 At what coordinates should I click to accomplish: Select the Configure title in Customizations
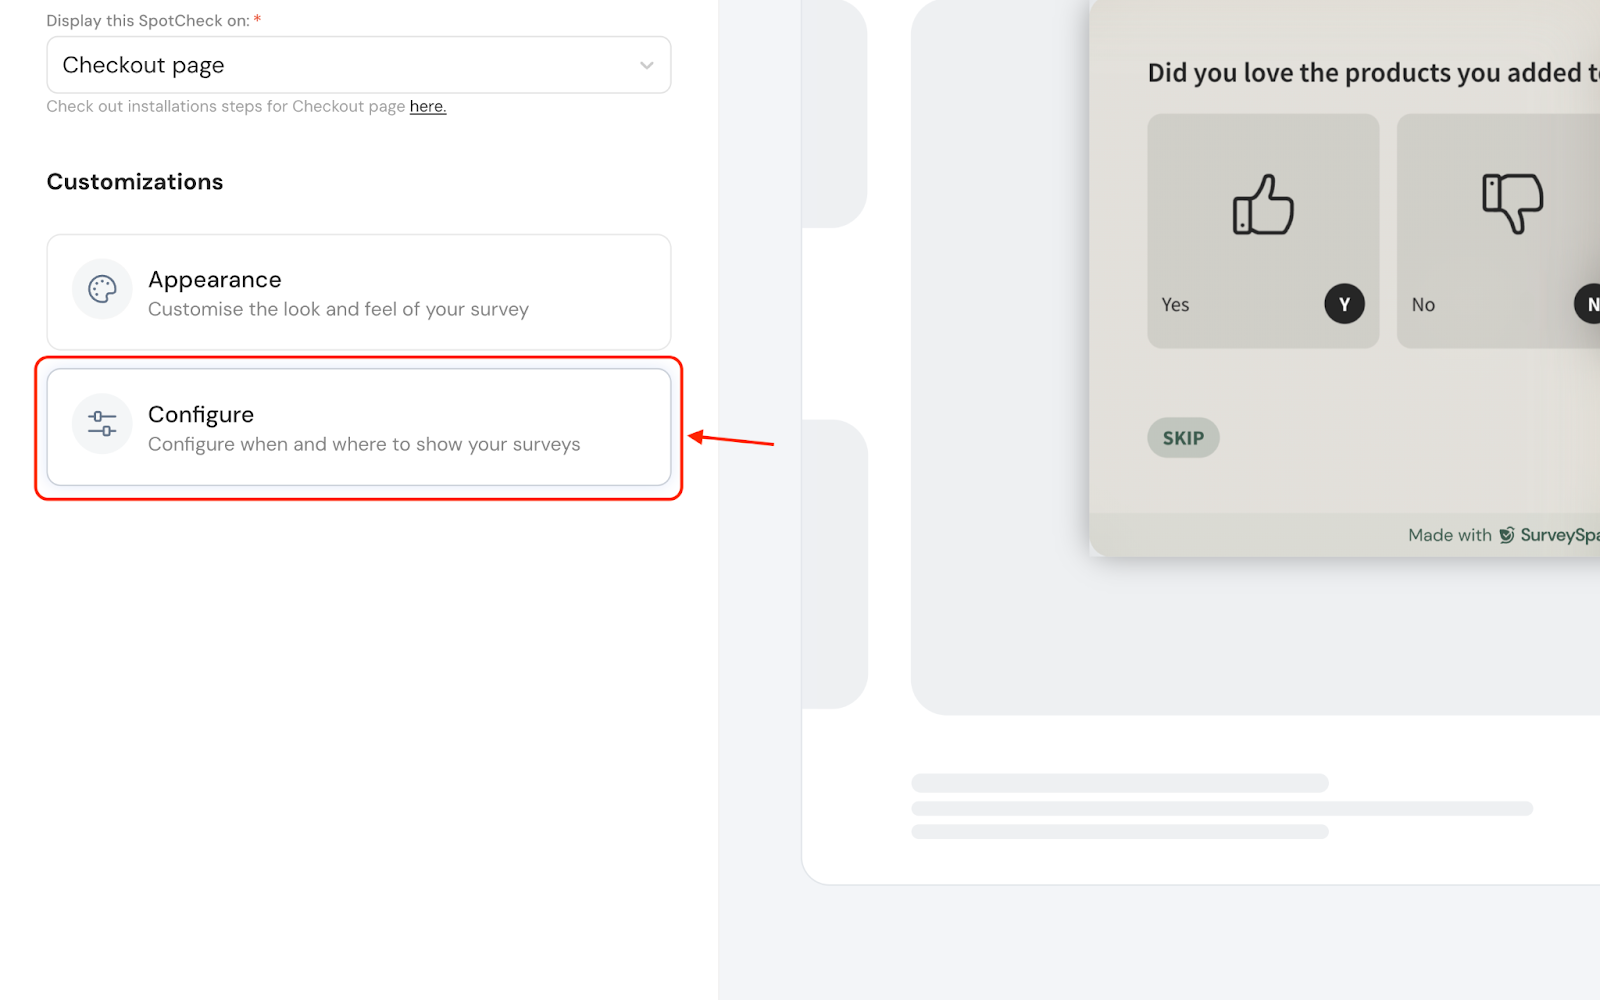pos(201,415)
